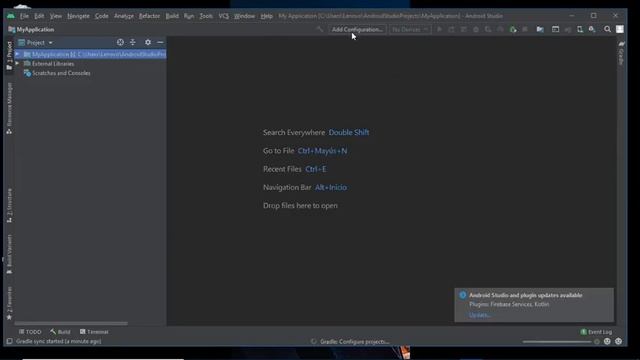Screen dimensions: 640x360
Task: Open the VCS menu
Action: [223, 16]
